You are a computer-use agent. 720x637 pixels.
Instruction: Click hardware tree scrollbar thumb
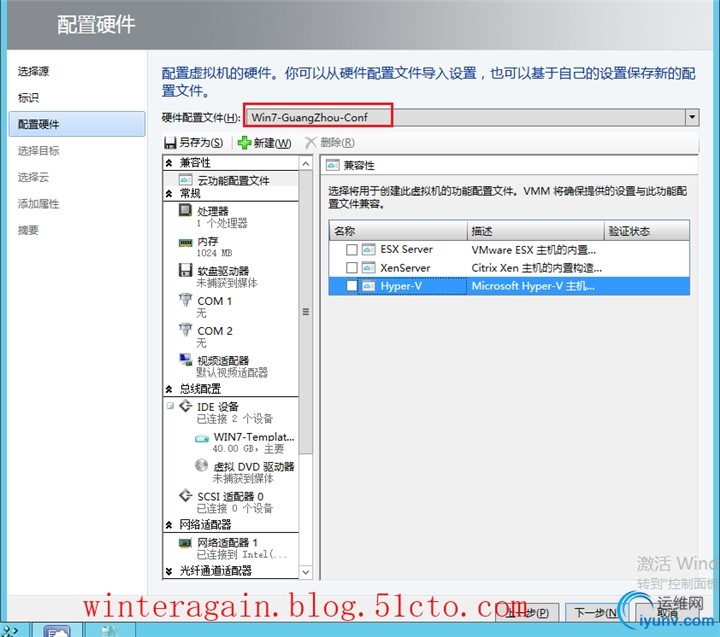click(x=306, y=312)
